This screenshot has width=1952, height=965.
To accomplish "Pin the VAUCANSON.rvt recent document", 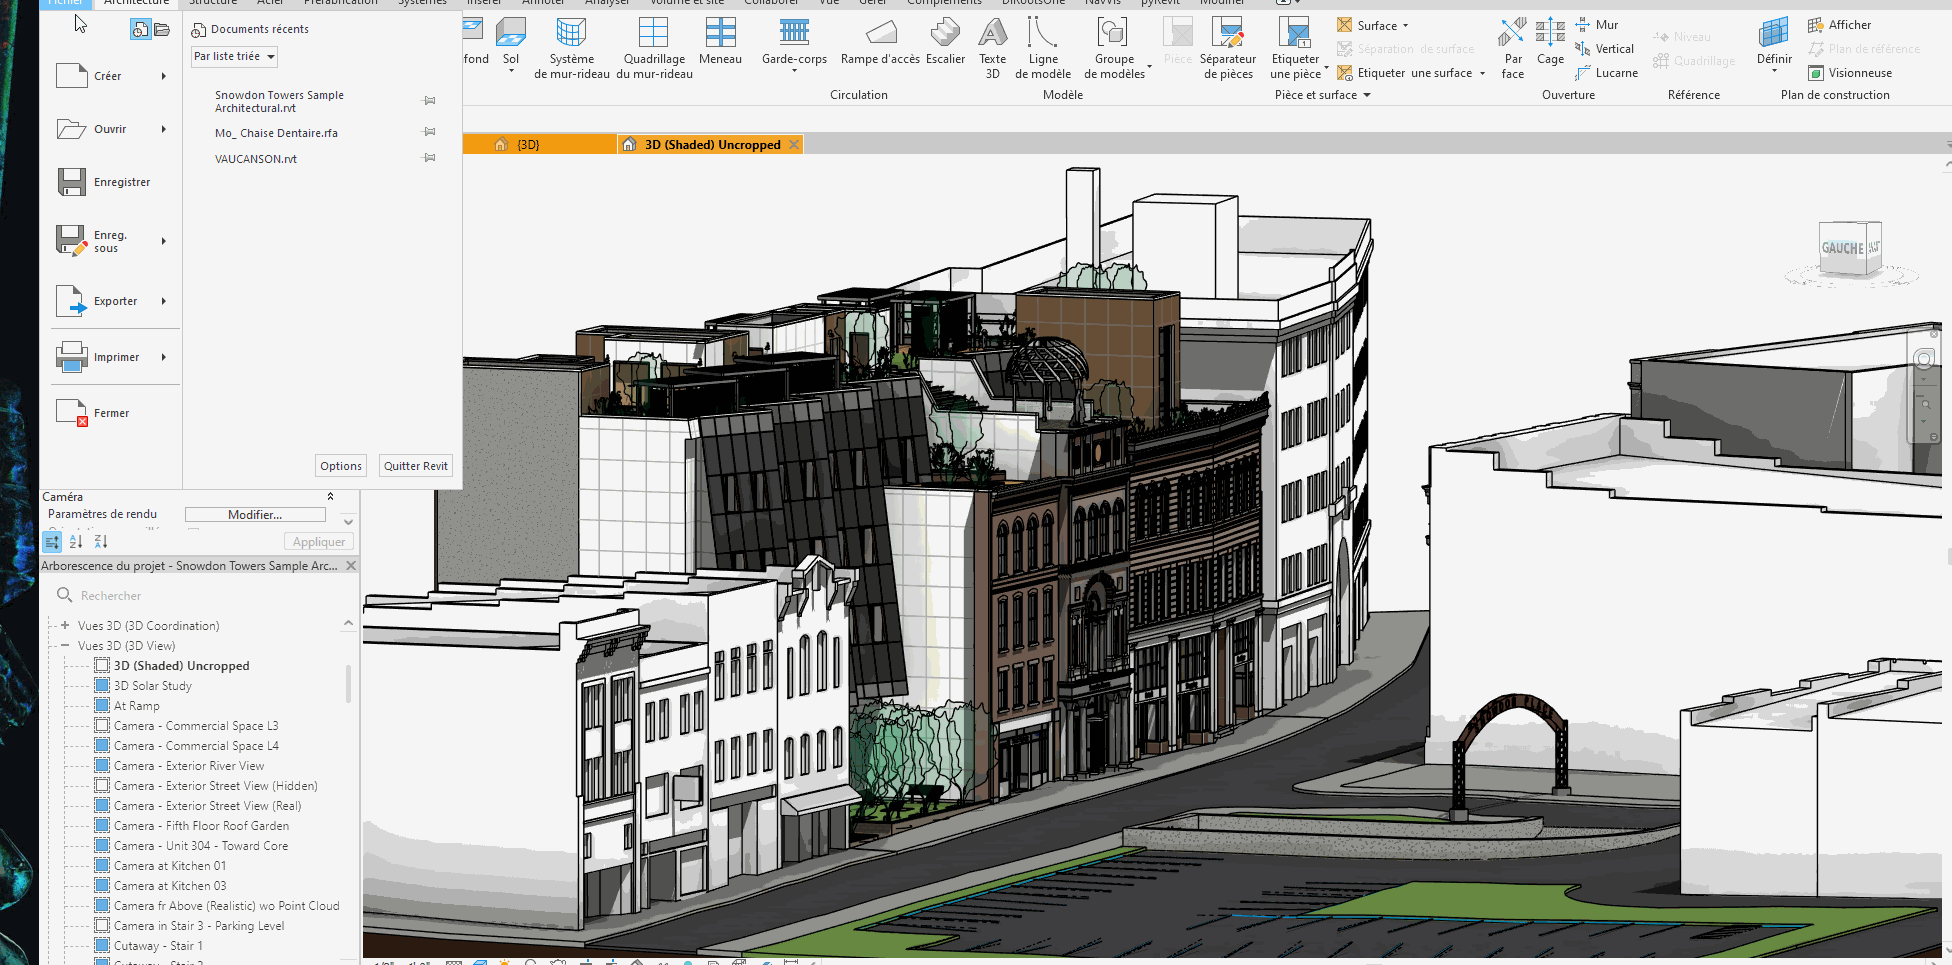I will pyautogui.click(x=430, y=158).
